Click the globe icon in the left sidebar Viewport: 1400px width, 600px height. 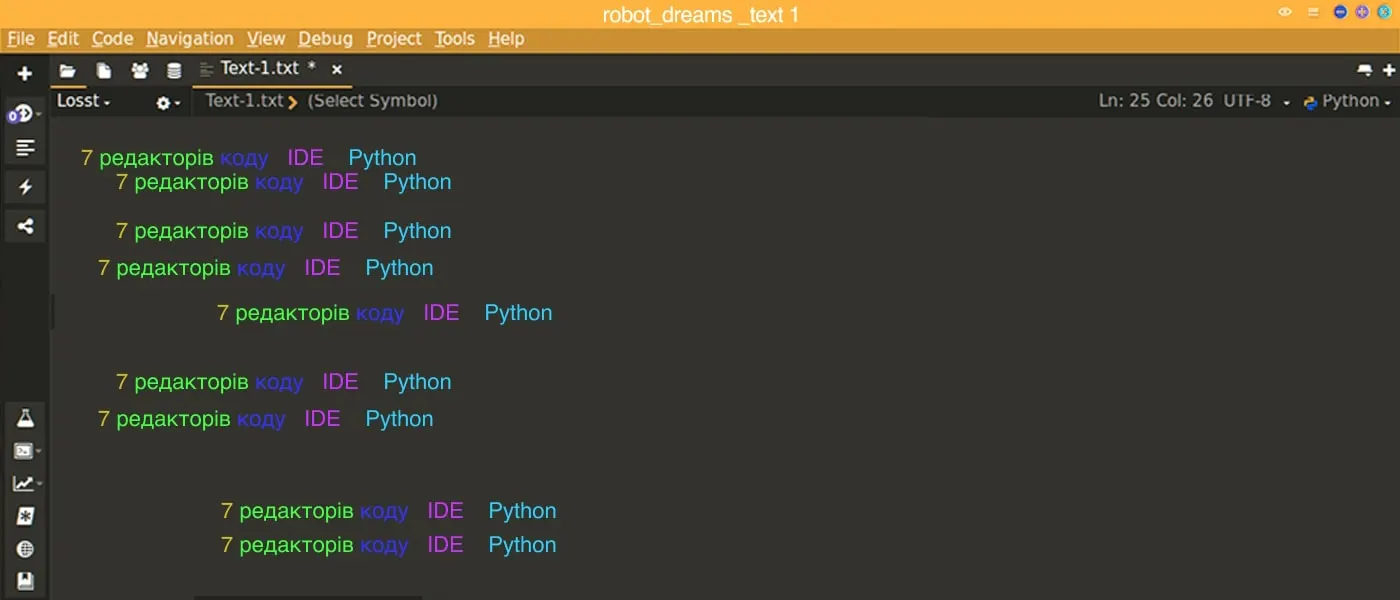(24, 548)
